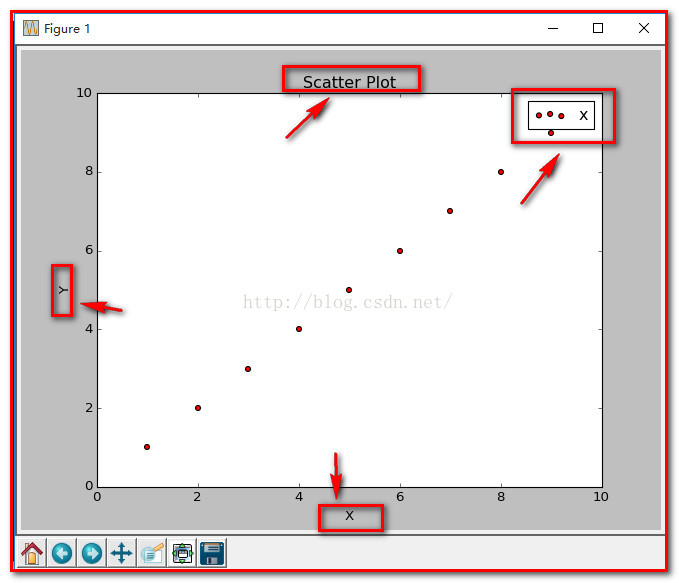The width and height of the screenshot is (679, 583).
Task: Reset the view with the Home icon
Action: click(32, 553)
